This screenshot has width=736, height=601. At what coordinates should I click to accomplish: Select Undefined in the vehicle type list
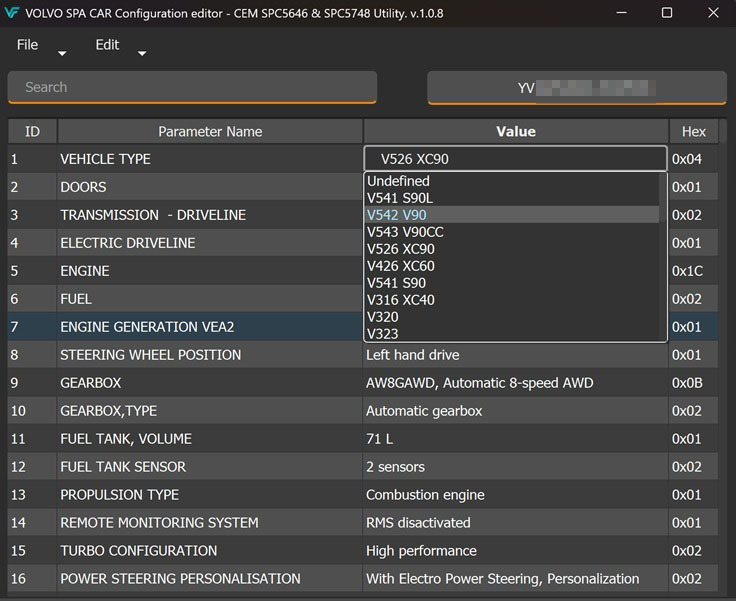pyautogui.click(x=512, y=181)
